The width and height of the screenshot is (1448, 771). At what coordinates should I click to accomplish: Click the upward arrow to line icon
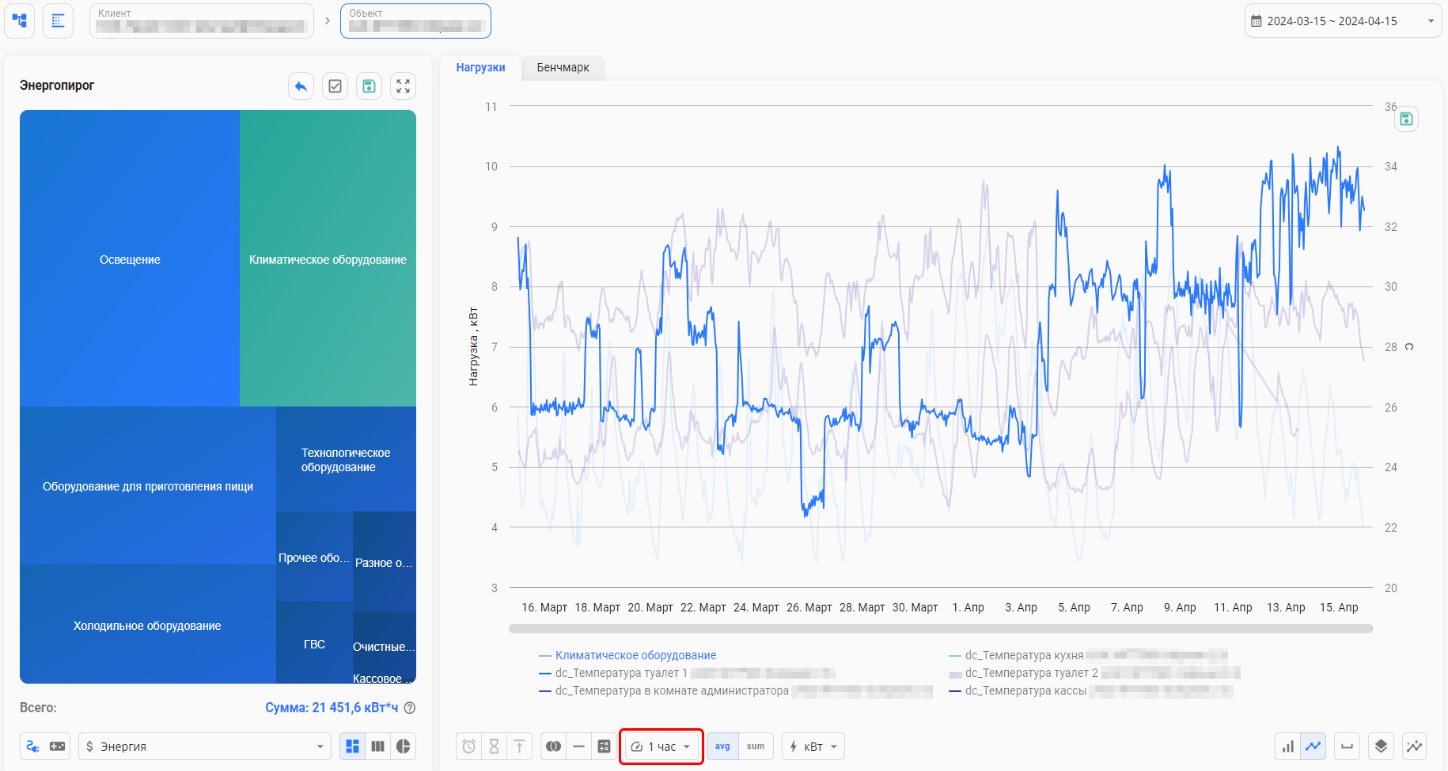point(519,746)
